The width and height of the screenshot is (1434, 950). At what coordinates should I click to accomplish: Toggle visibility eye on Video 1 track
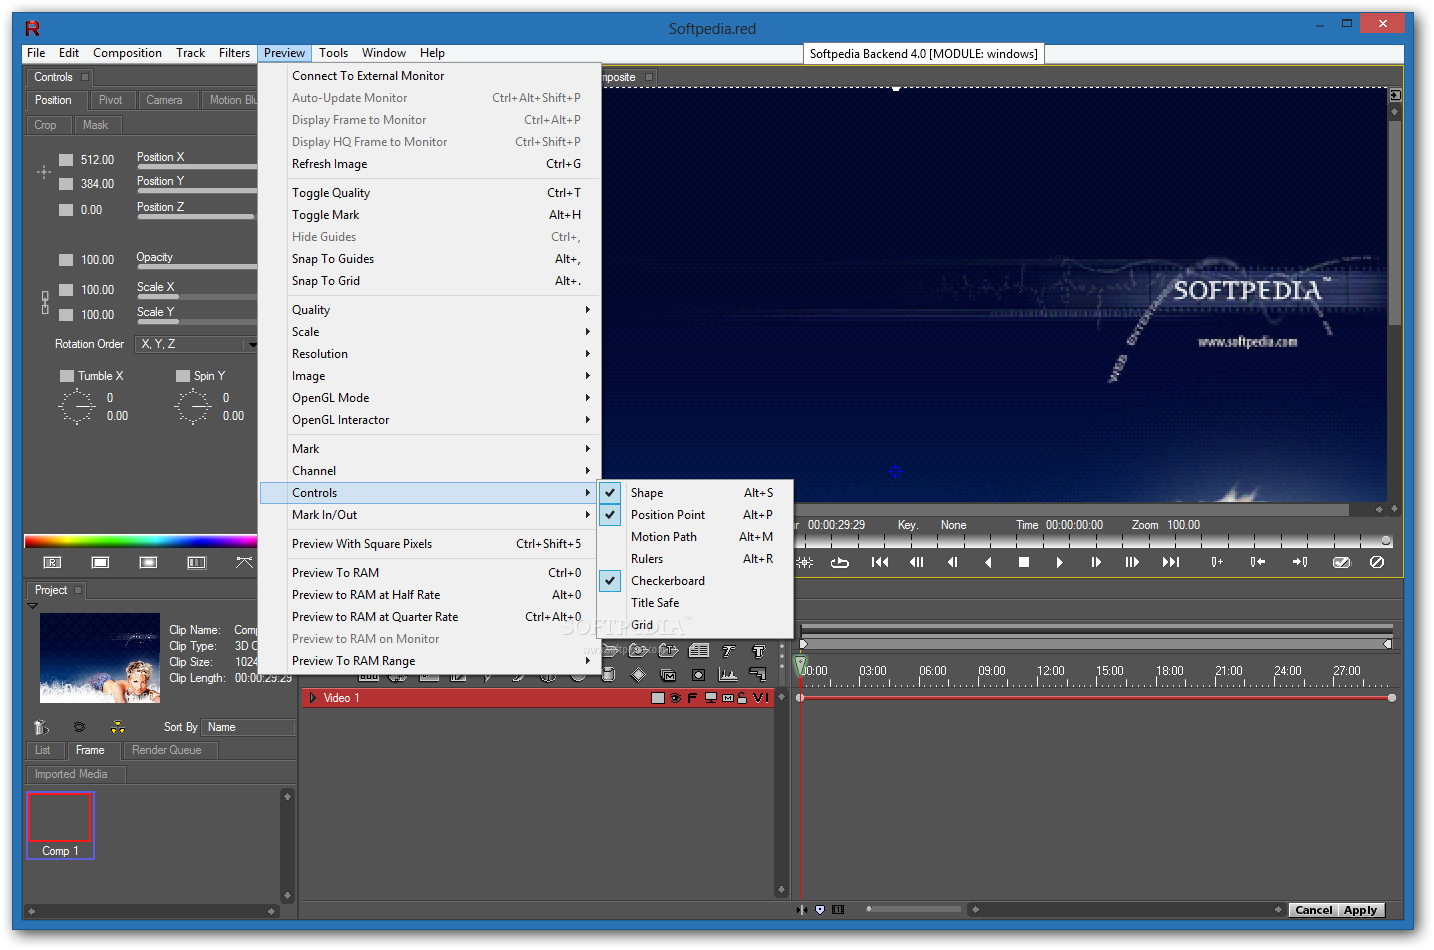(x=675, y=698)
